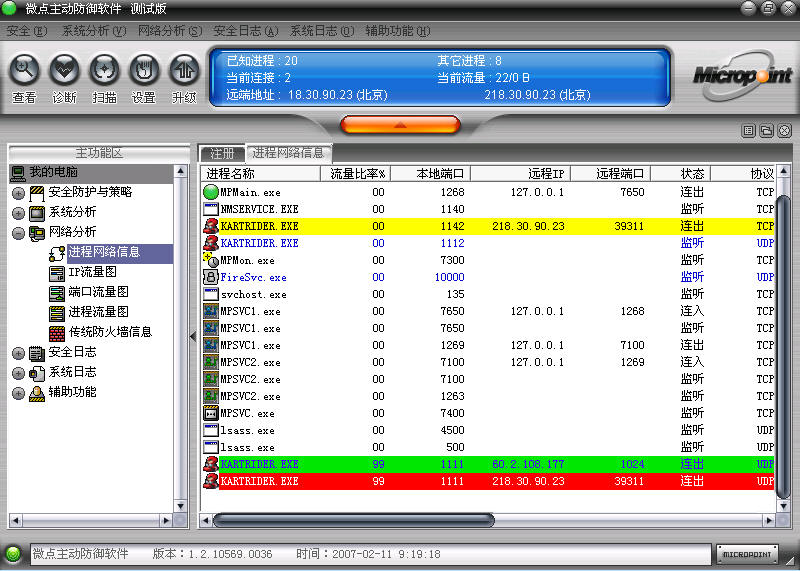Expand the 安全日志 tree node
The height and width of the screenshot is (571, 800).
pyautogui.click(x=18, y=353)
